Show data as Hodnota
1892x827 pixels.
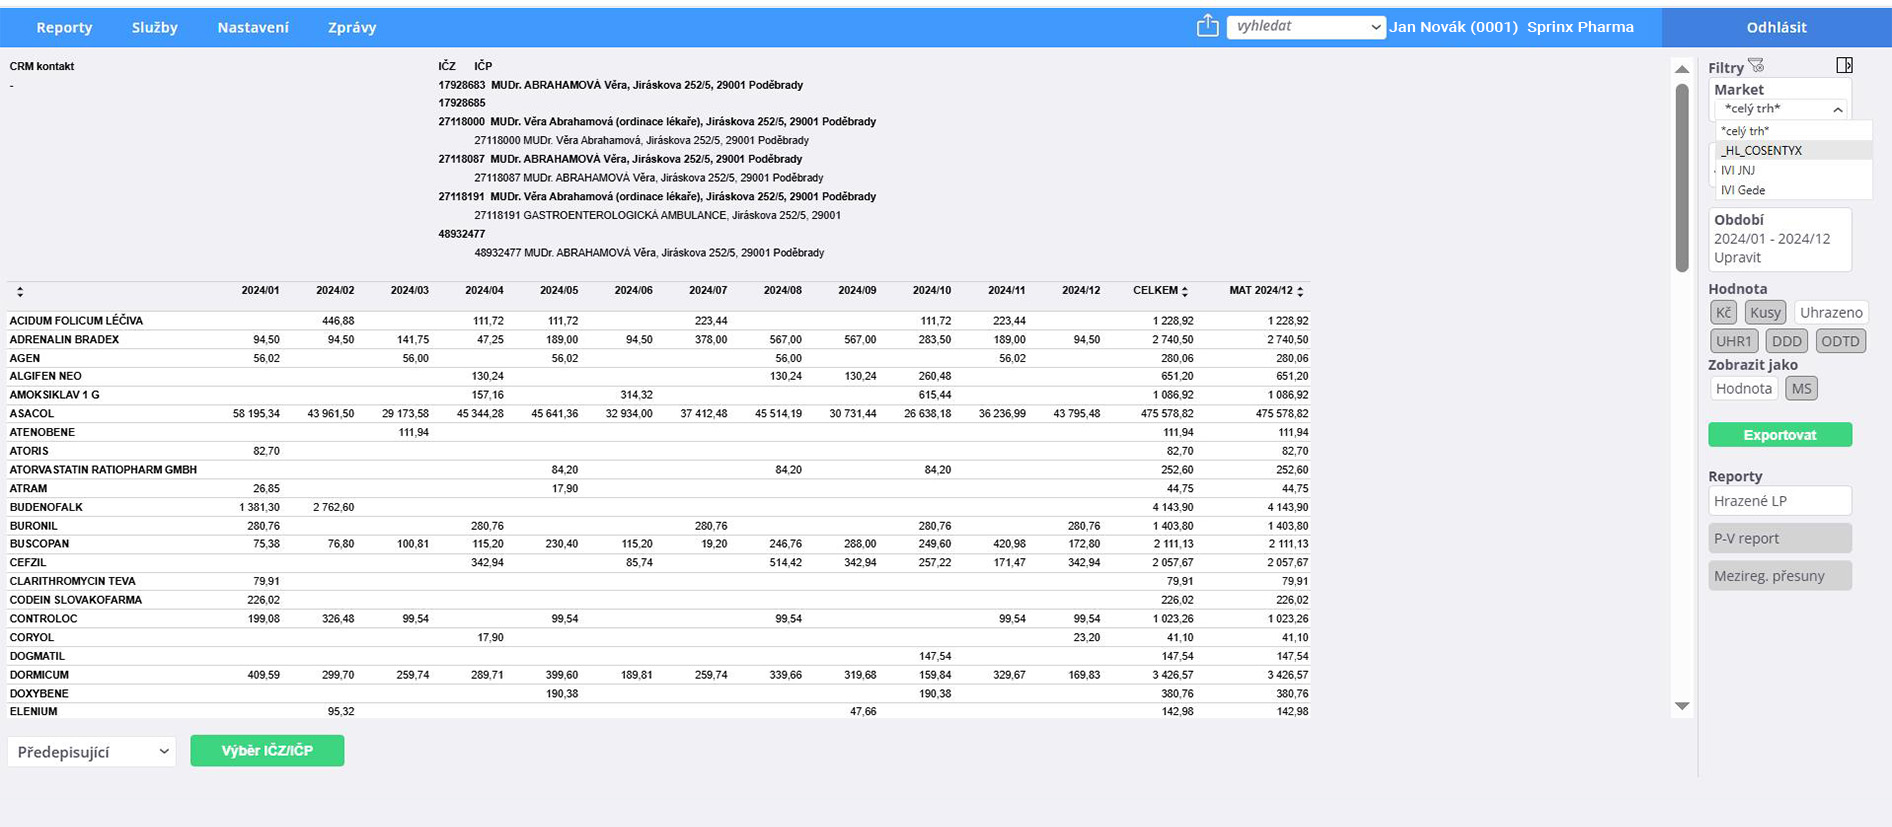pyautogui.click(x=1744, y=389)
